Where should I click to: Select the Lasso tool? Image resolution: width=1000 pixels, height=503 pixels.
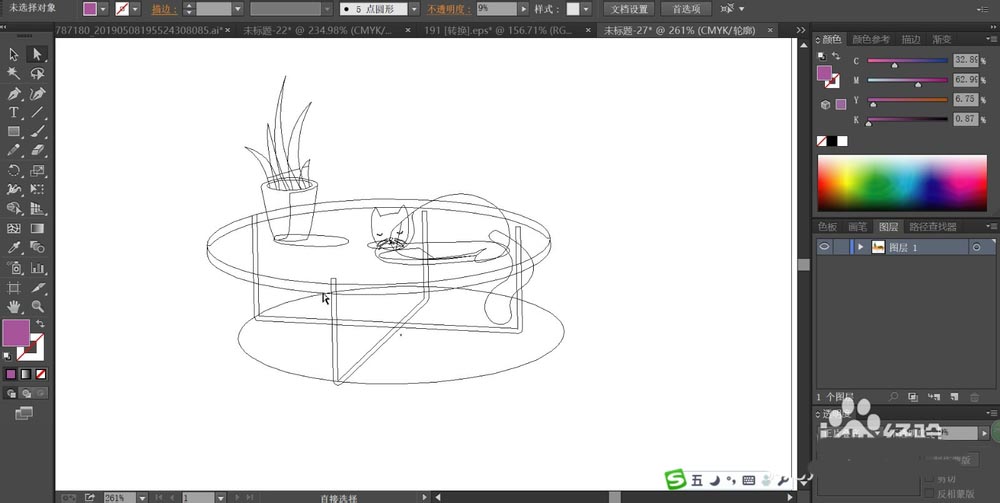point(37,73)
